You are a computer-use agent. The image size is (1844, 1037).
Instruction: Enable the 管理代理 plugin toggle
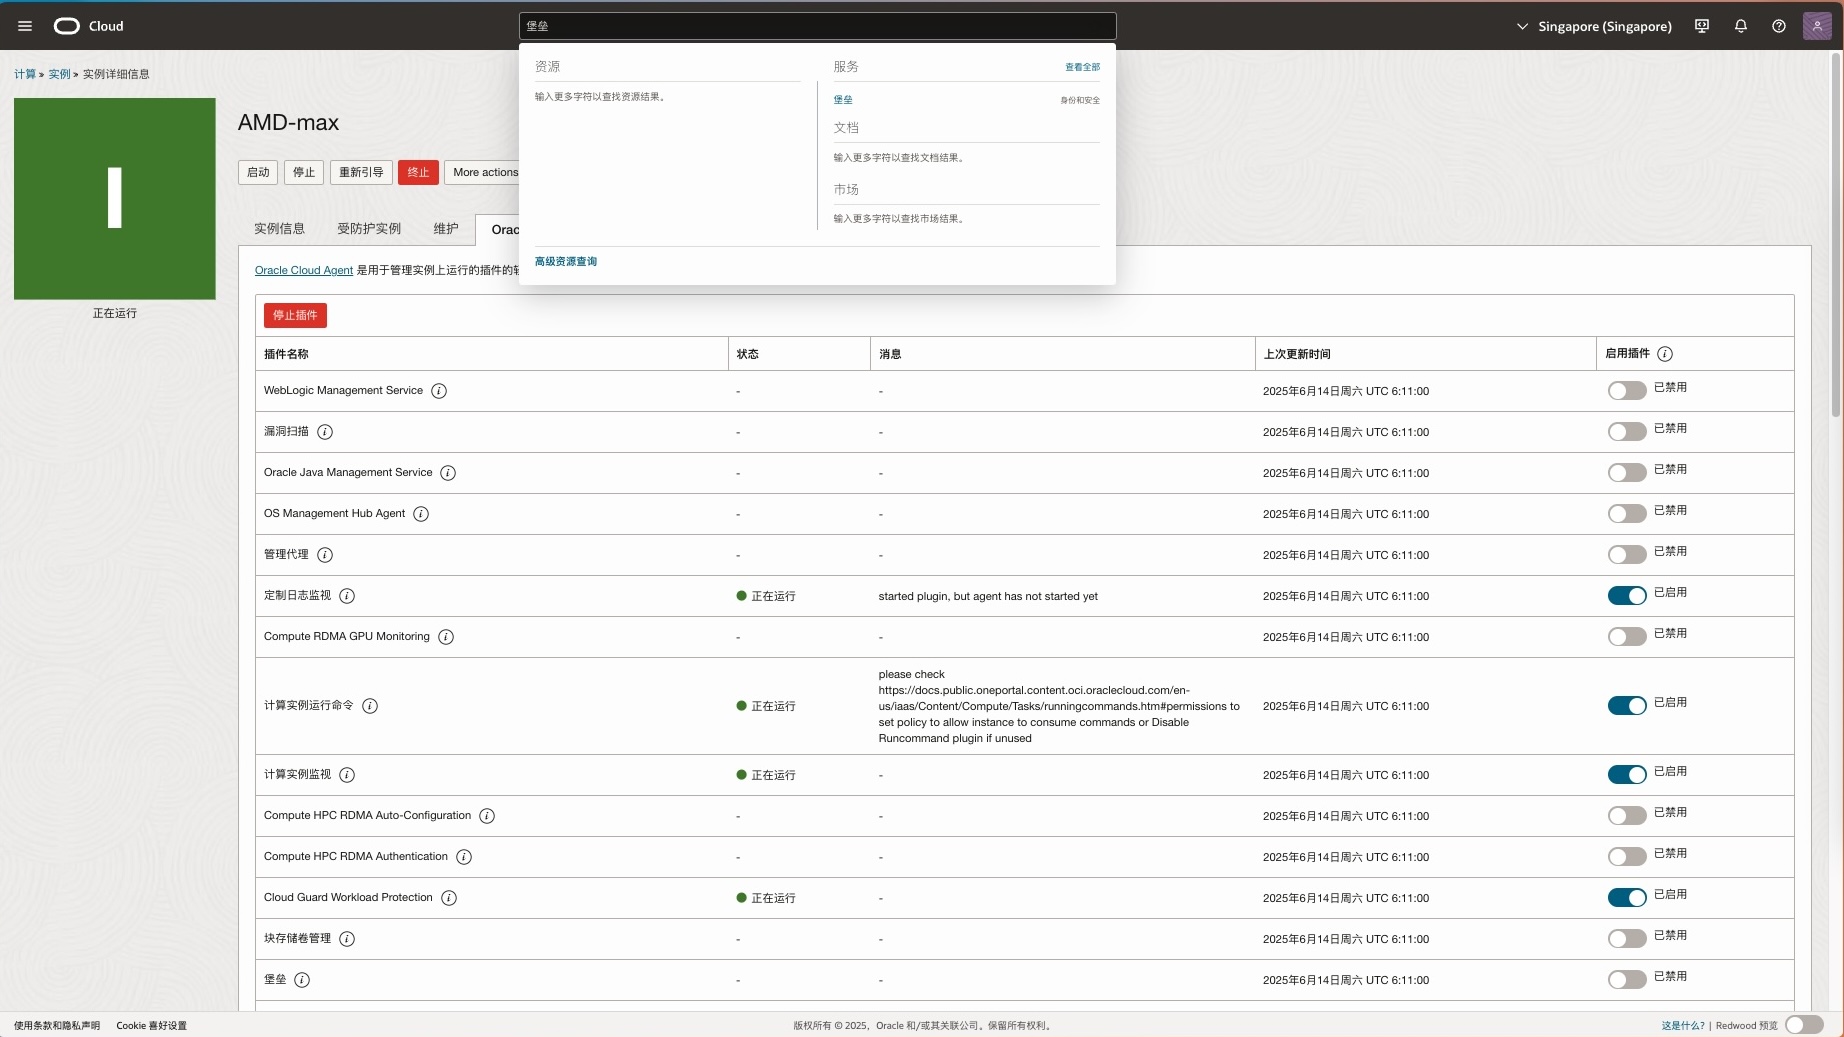click(x=1627, y=555)
